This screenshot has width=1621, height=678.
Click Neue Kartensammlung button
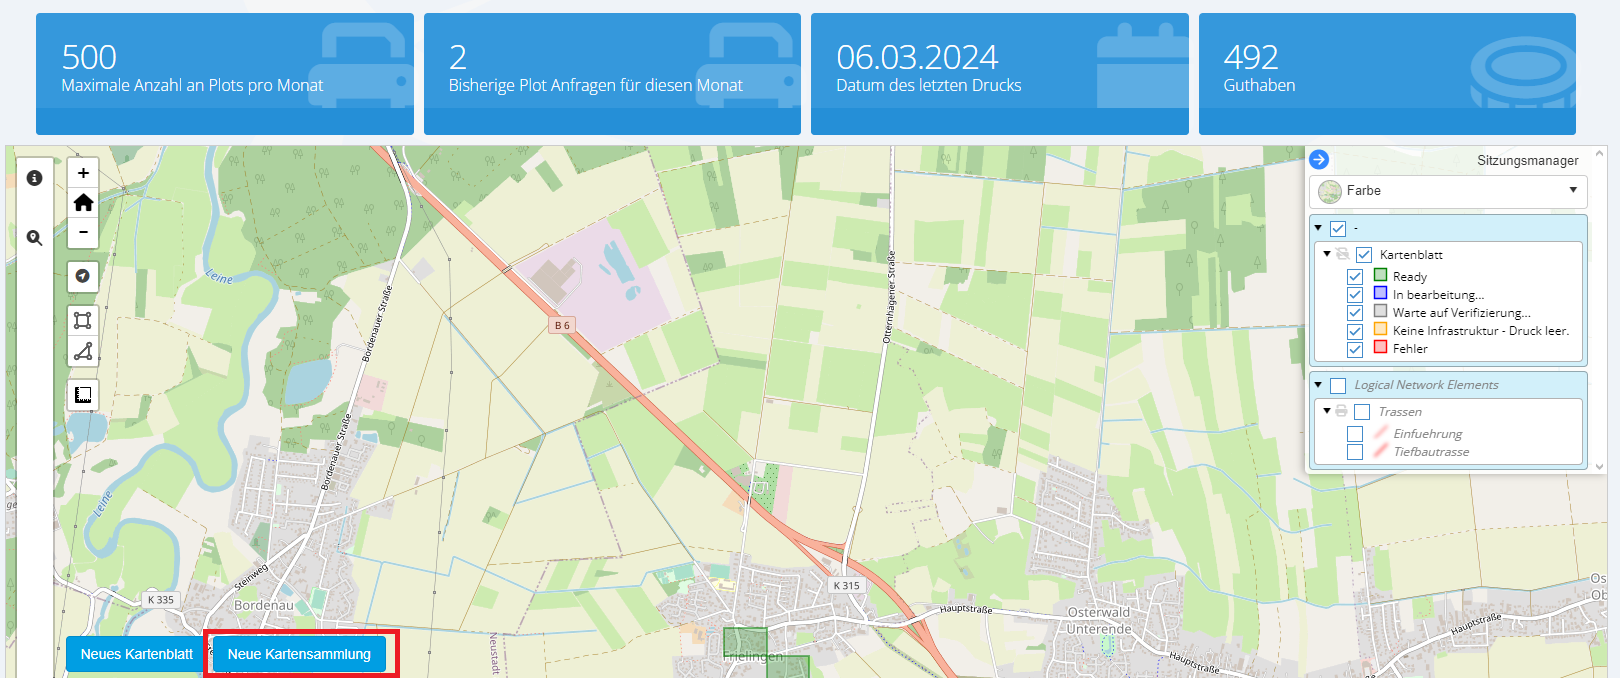tap(299, 654)
